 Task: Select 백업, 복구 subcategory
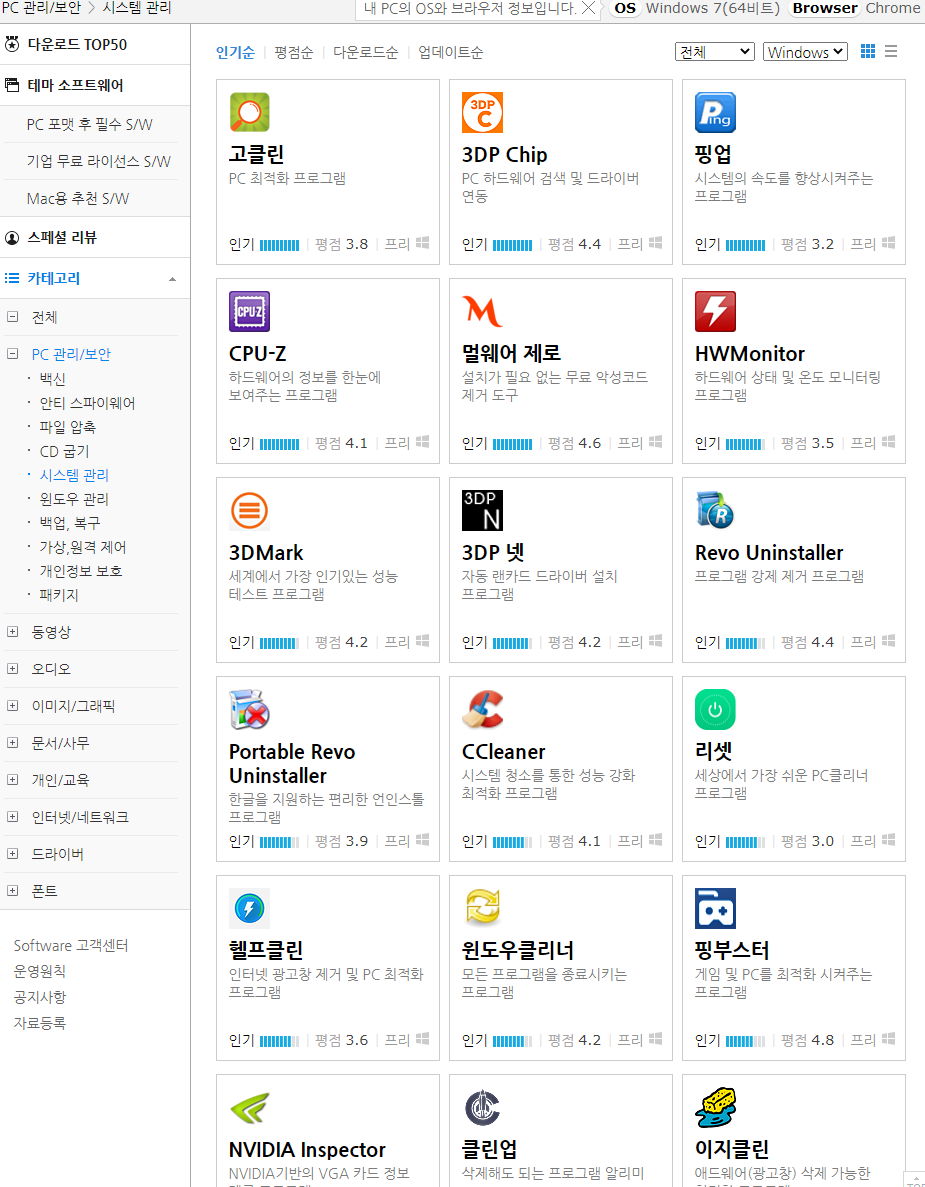(70, 523)
